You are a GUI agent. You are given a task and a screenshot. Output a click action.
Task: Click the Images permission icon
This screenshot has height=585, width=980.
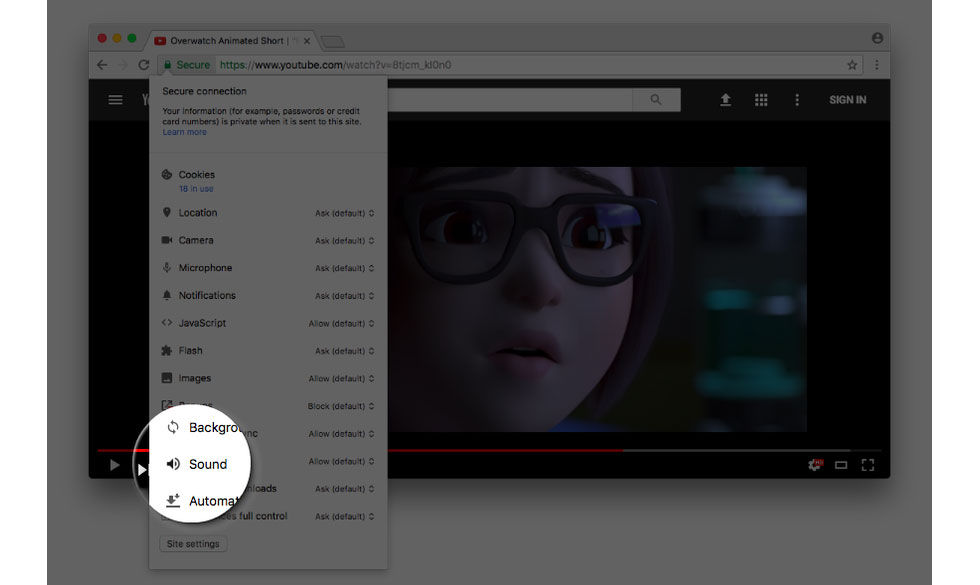tap(167, 378)
